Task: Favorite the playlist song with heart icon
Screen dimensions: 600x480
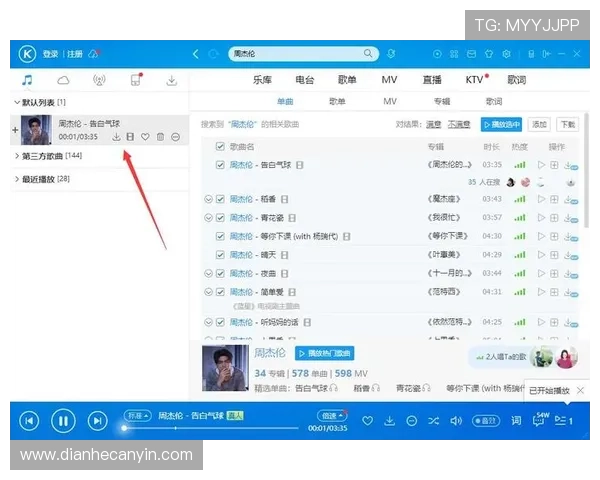Action: pyautogui.click(x=145, y=137)
